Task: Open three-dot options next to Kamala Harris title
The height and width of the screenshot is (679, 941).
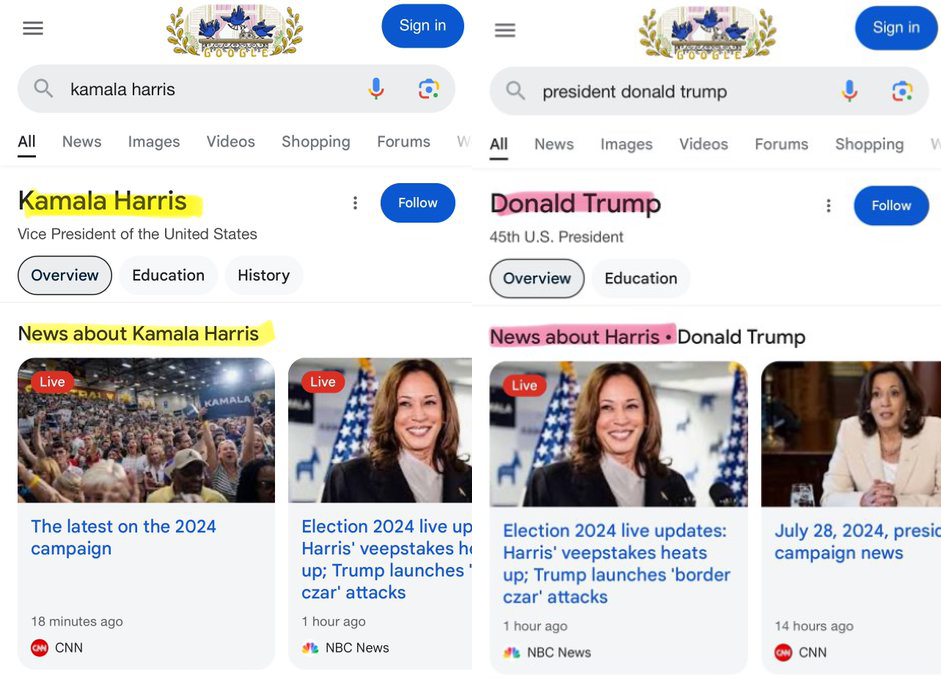Action: [355, 203]
